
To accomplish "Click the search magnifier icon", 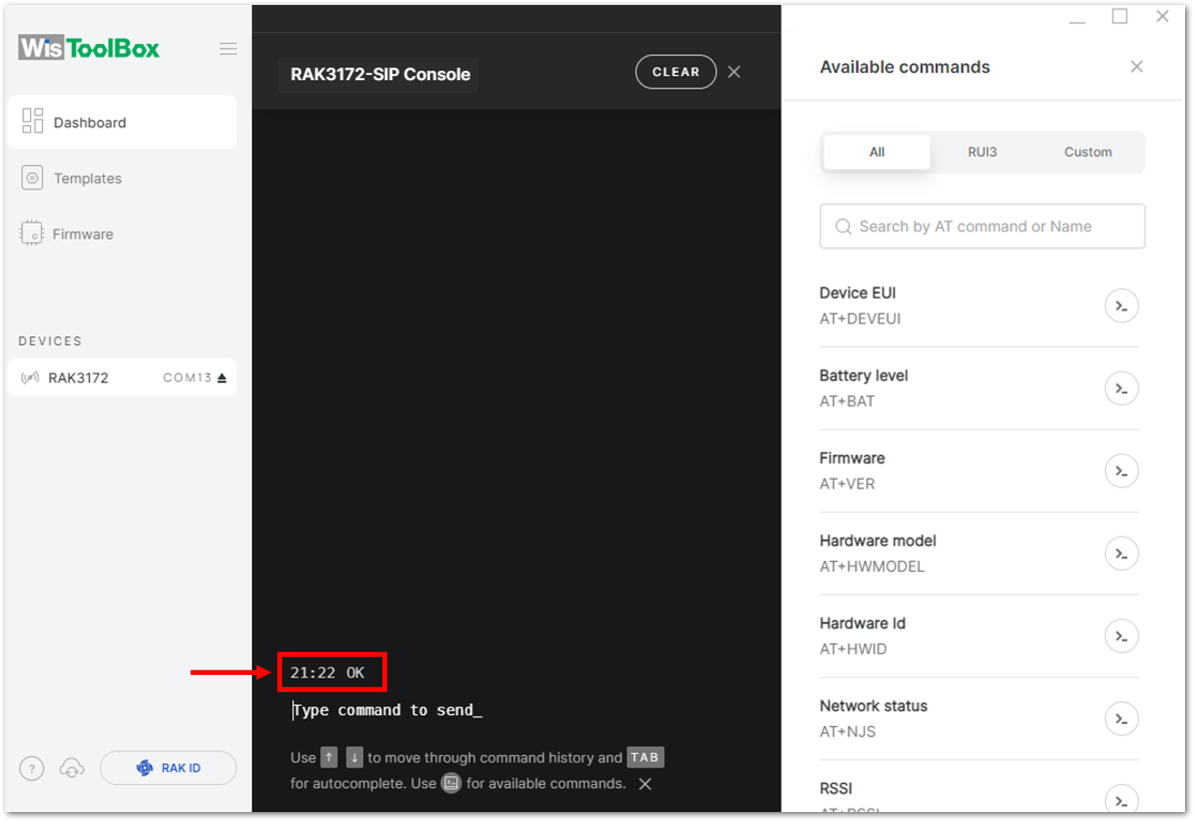I will 843,226.
